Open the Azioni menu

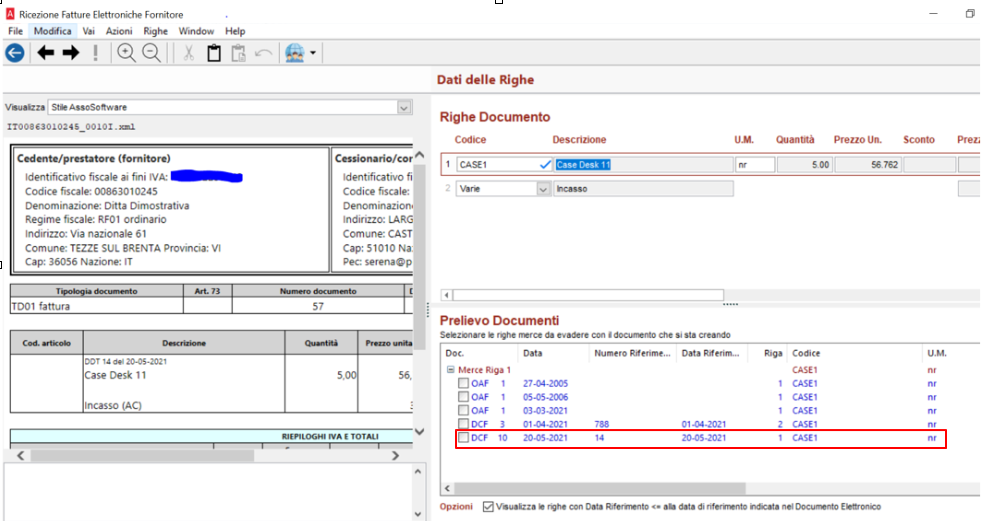point(119,31)
